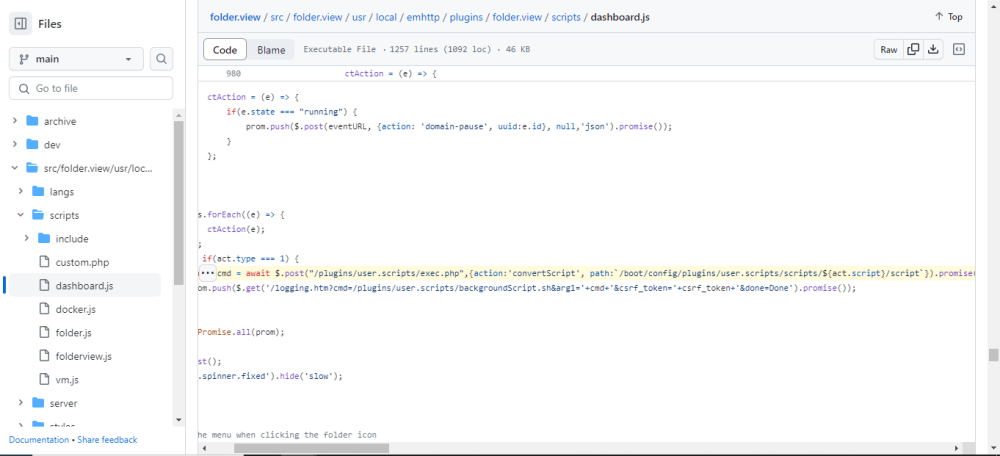Select dashboard.js in the file tree
The image size is (1000, 456).
pyautogui.click(x=84, y=286)
